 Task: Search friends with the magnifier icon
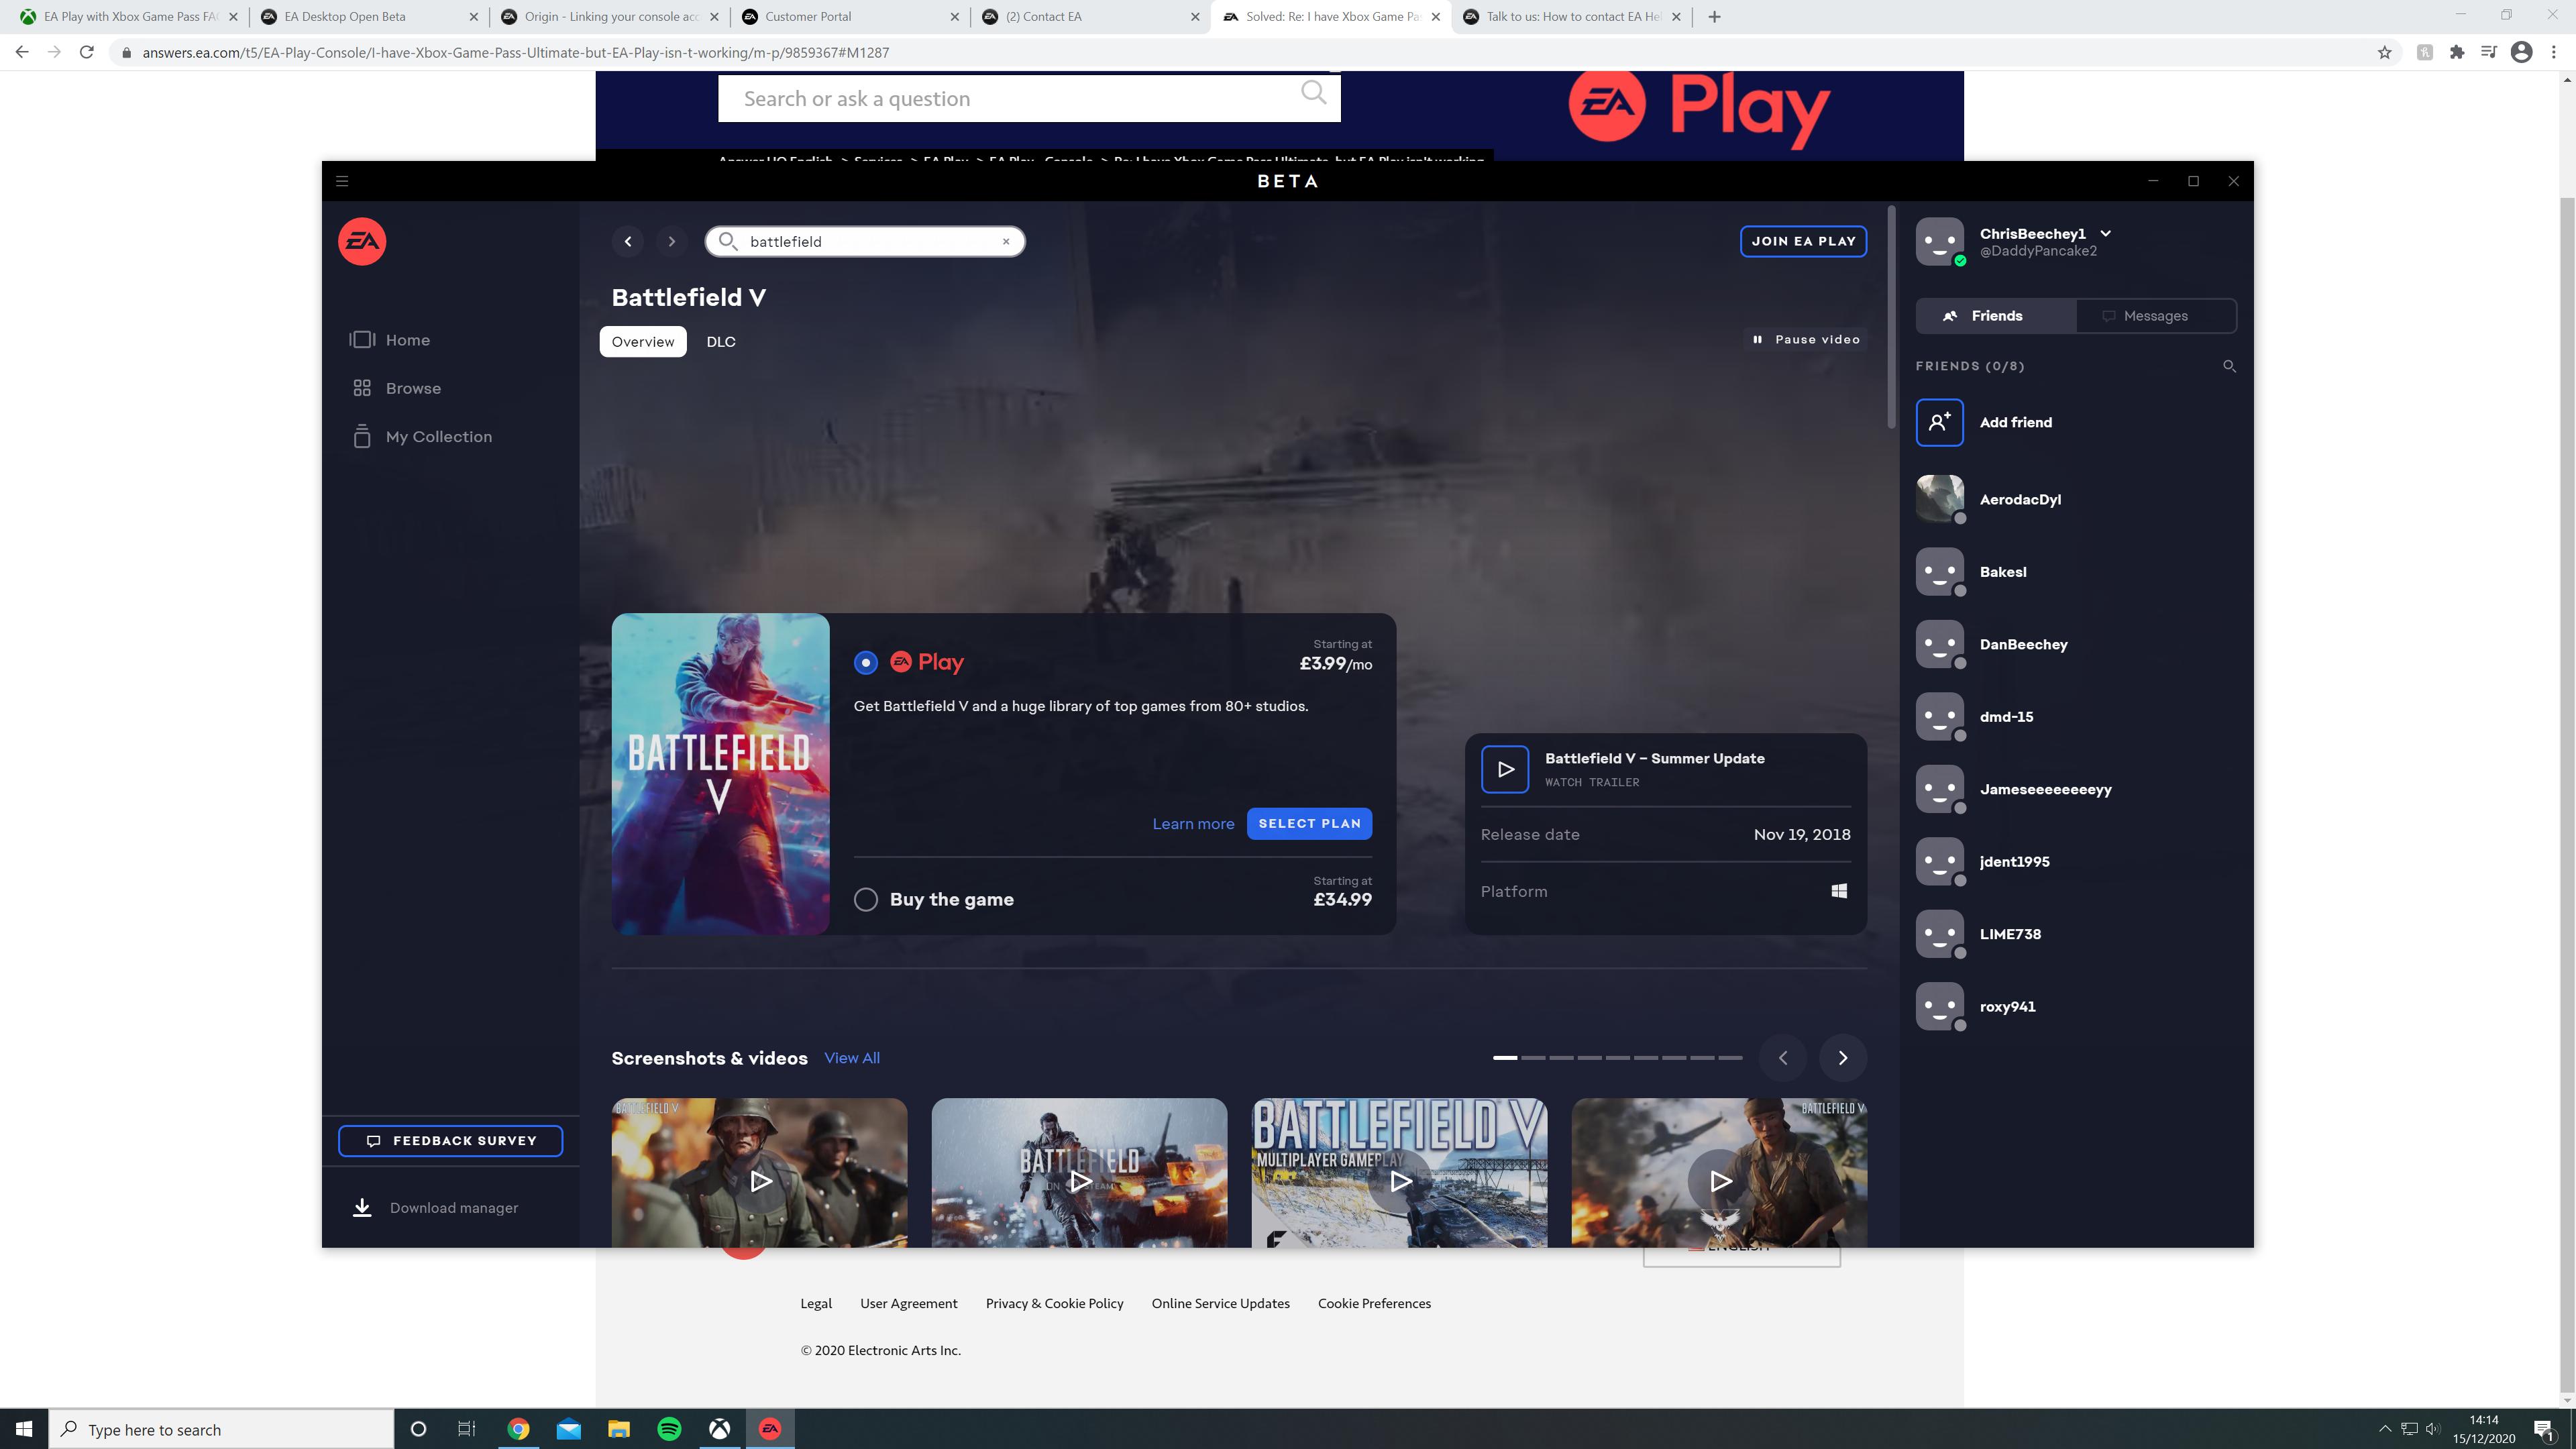pos(2229,366)
